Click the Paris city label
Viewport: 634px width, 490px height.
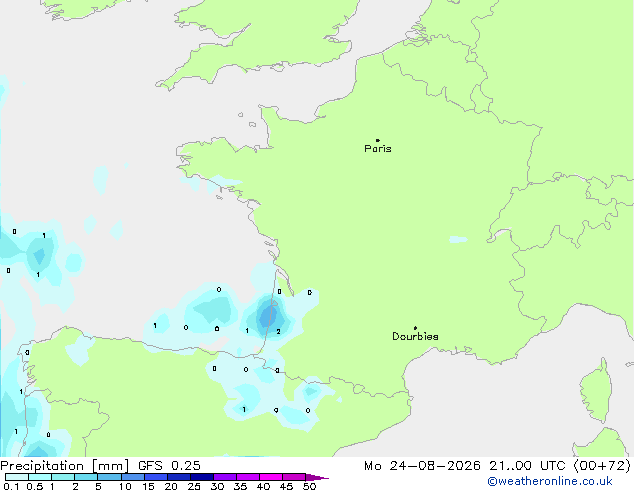point(378,149)
